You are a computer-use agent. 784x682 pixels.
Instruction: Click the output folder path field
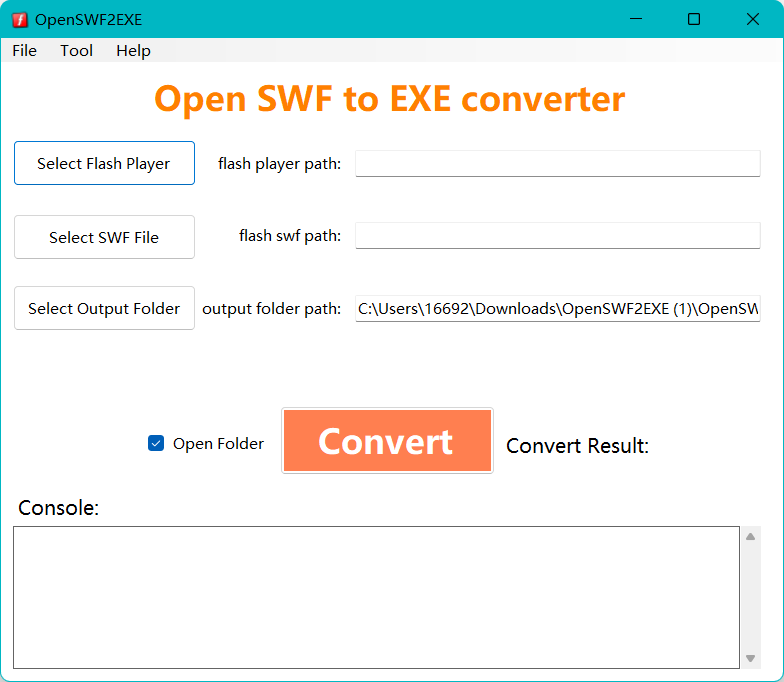tap(558, 308)
